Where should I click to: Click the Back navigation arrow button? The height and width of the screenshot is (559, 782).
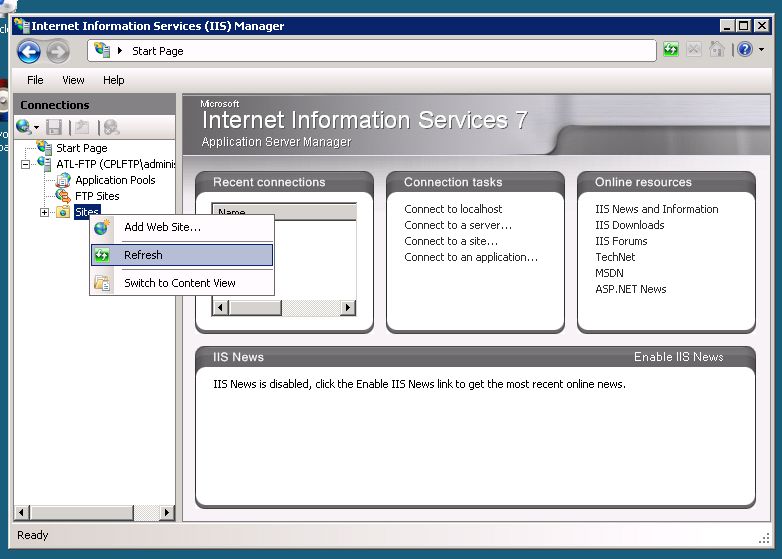click(28, 52)
